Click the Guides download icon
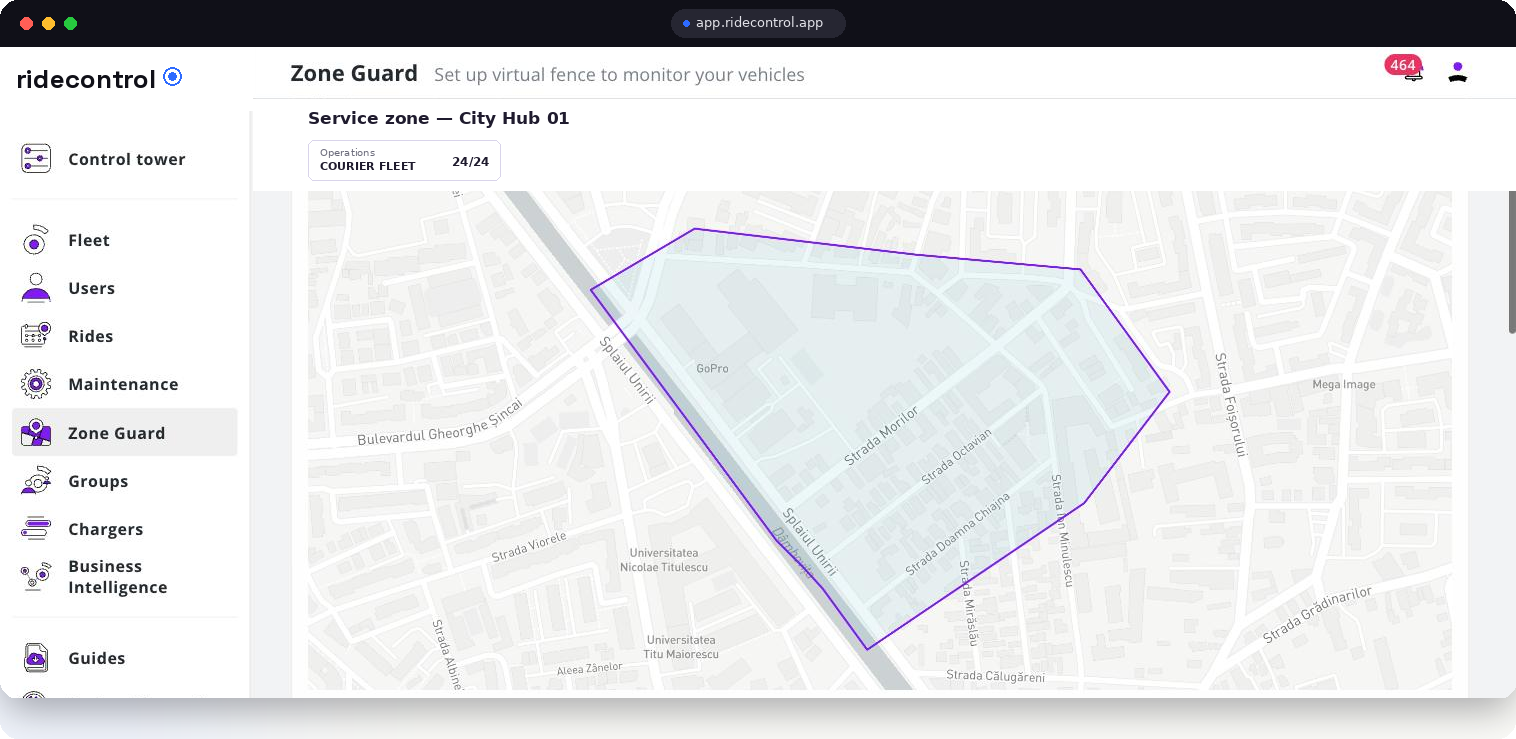 point(36,657)
